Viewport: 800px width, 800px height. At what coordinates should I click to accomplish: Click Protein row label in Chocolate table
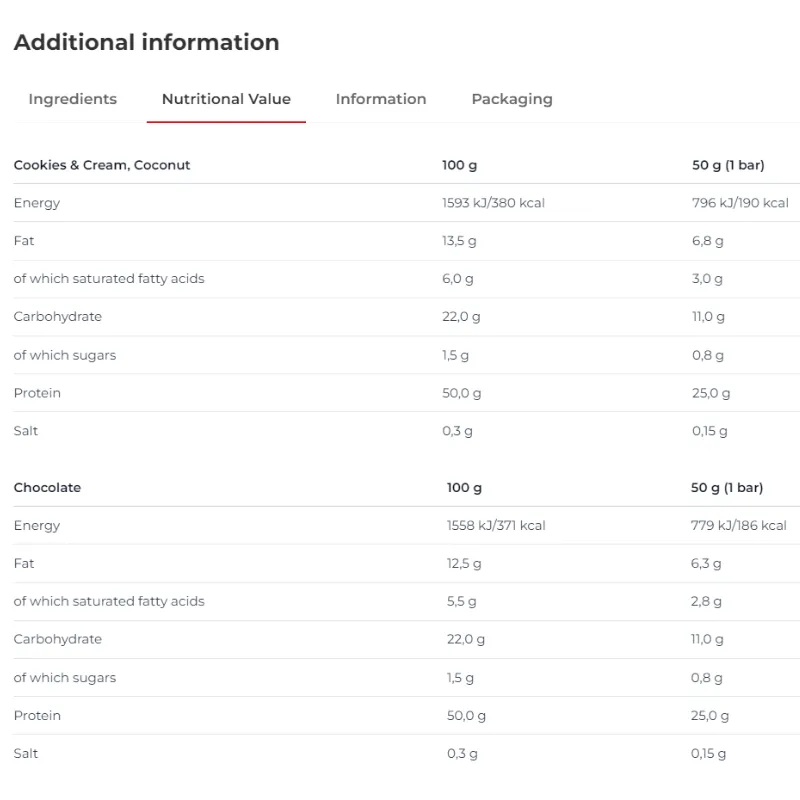(37, 715)
